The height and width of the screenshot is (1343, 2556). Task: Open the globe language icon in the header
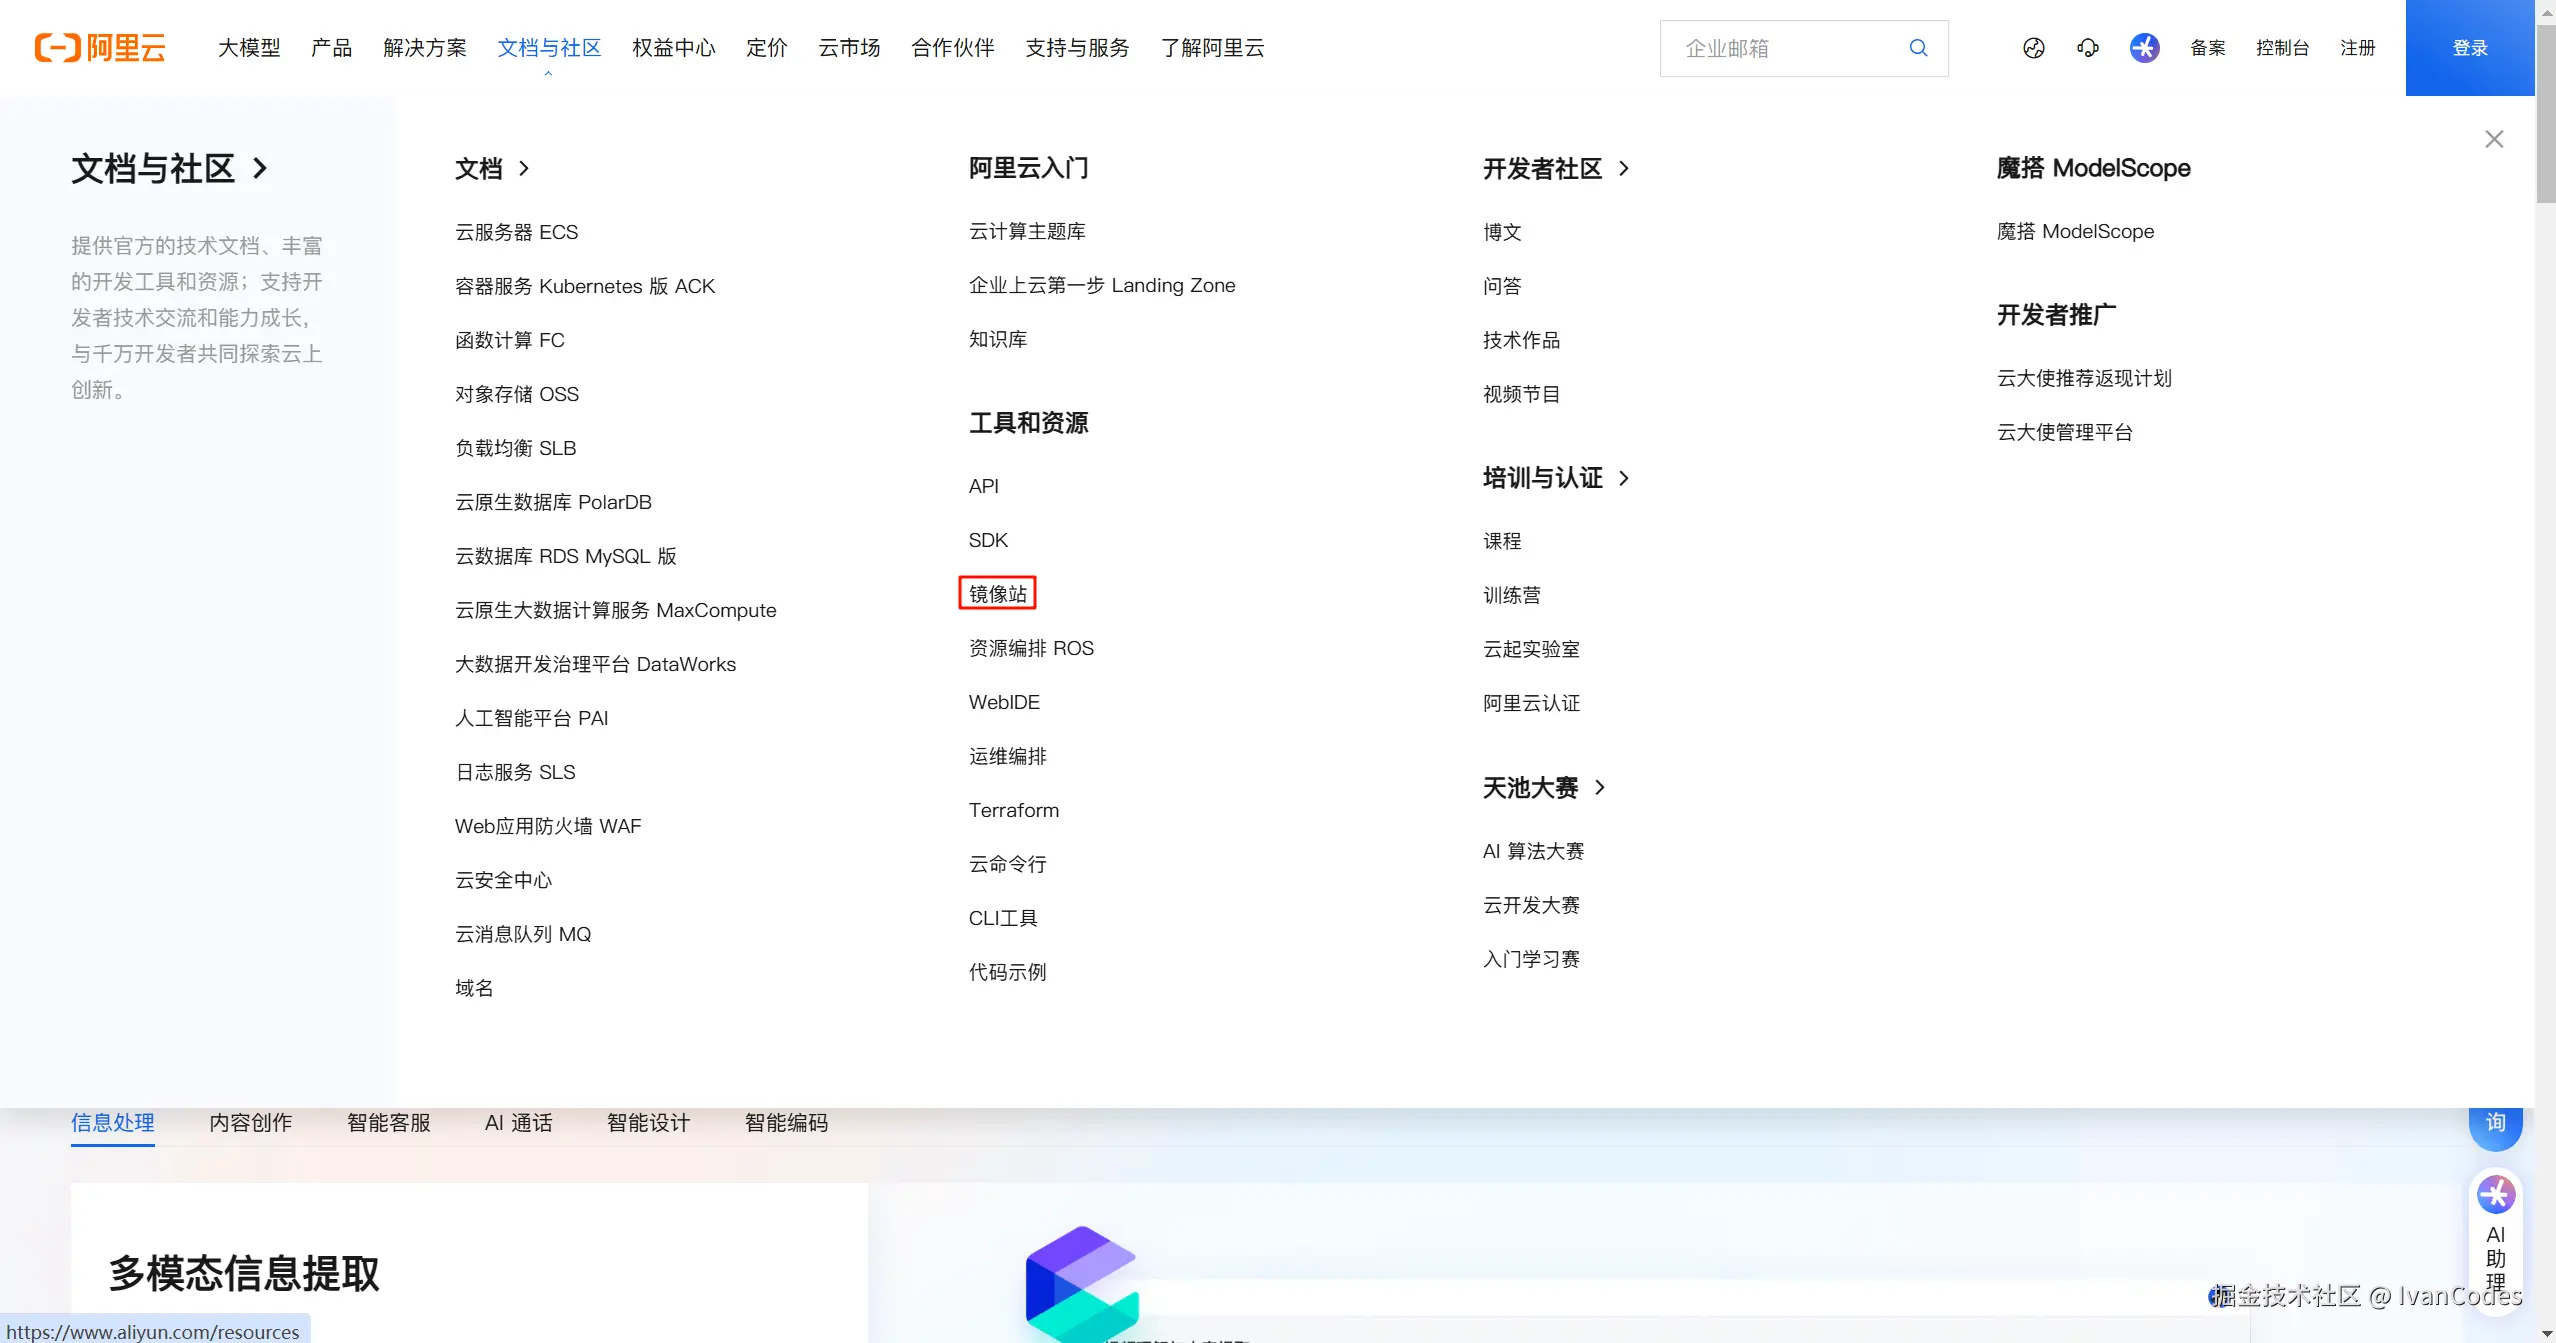[x=2033, y=47]
